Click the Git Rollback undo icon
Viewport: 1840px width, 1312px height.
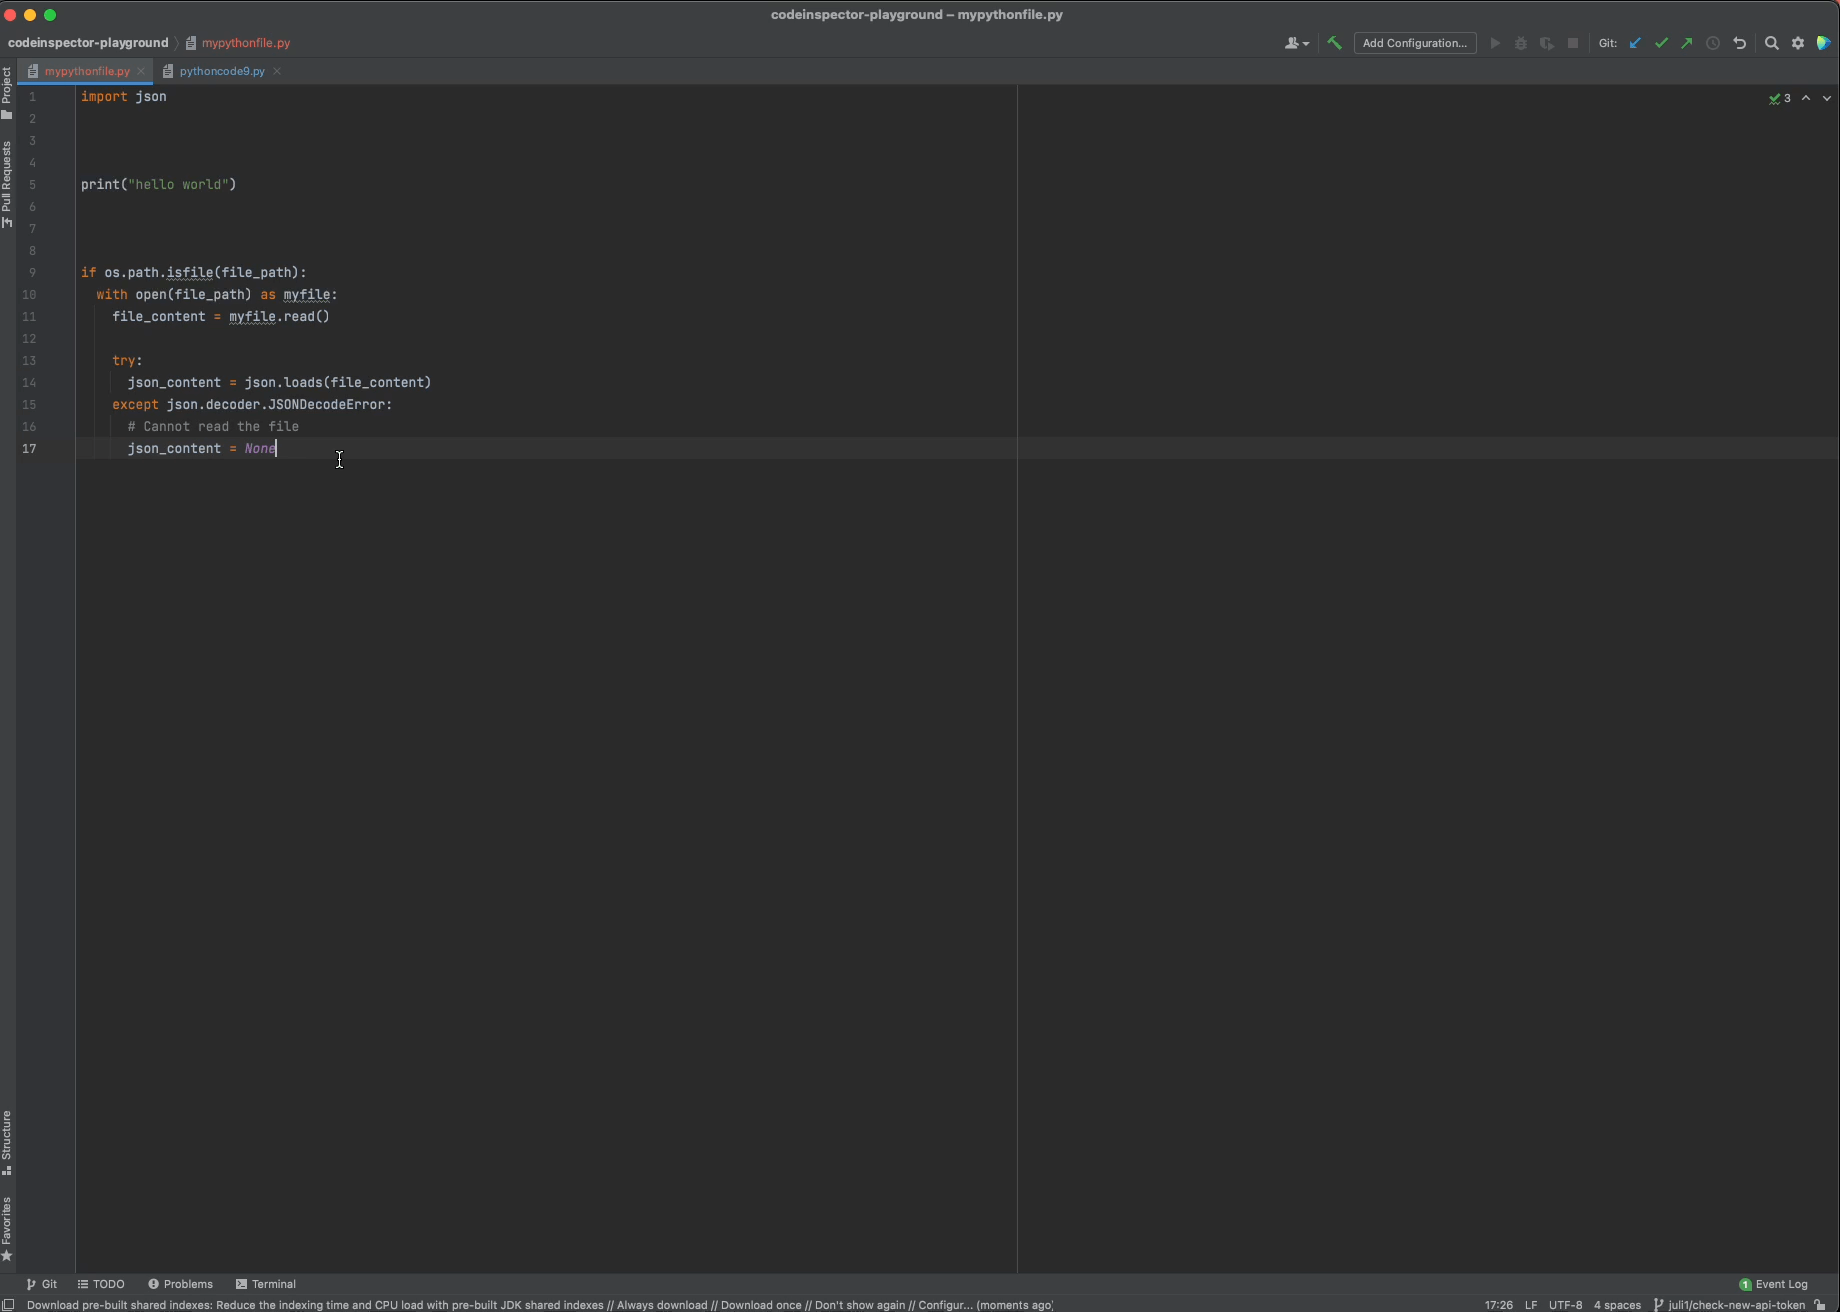coord(1740,43)
